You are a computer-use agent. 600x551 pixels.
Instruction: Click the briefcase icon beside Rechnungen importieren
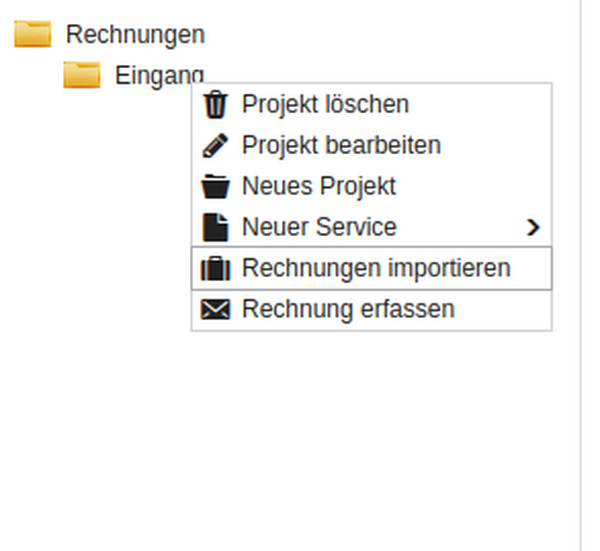(215, 268)
